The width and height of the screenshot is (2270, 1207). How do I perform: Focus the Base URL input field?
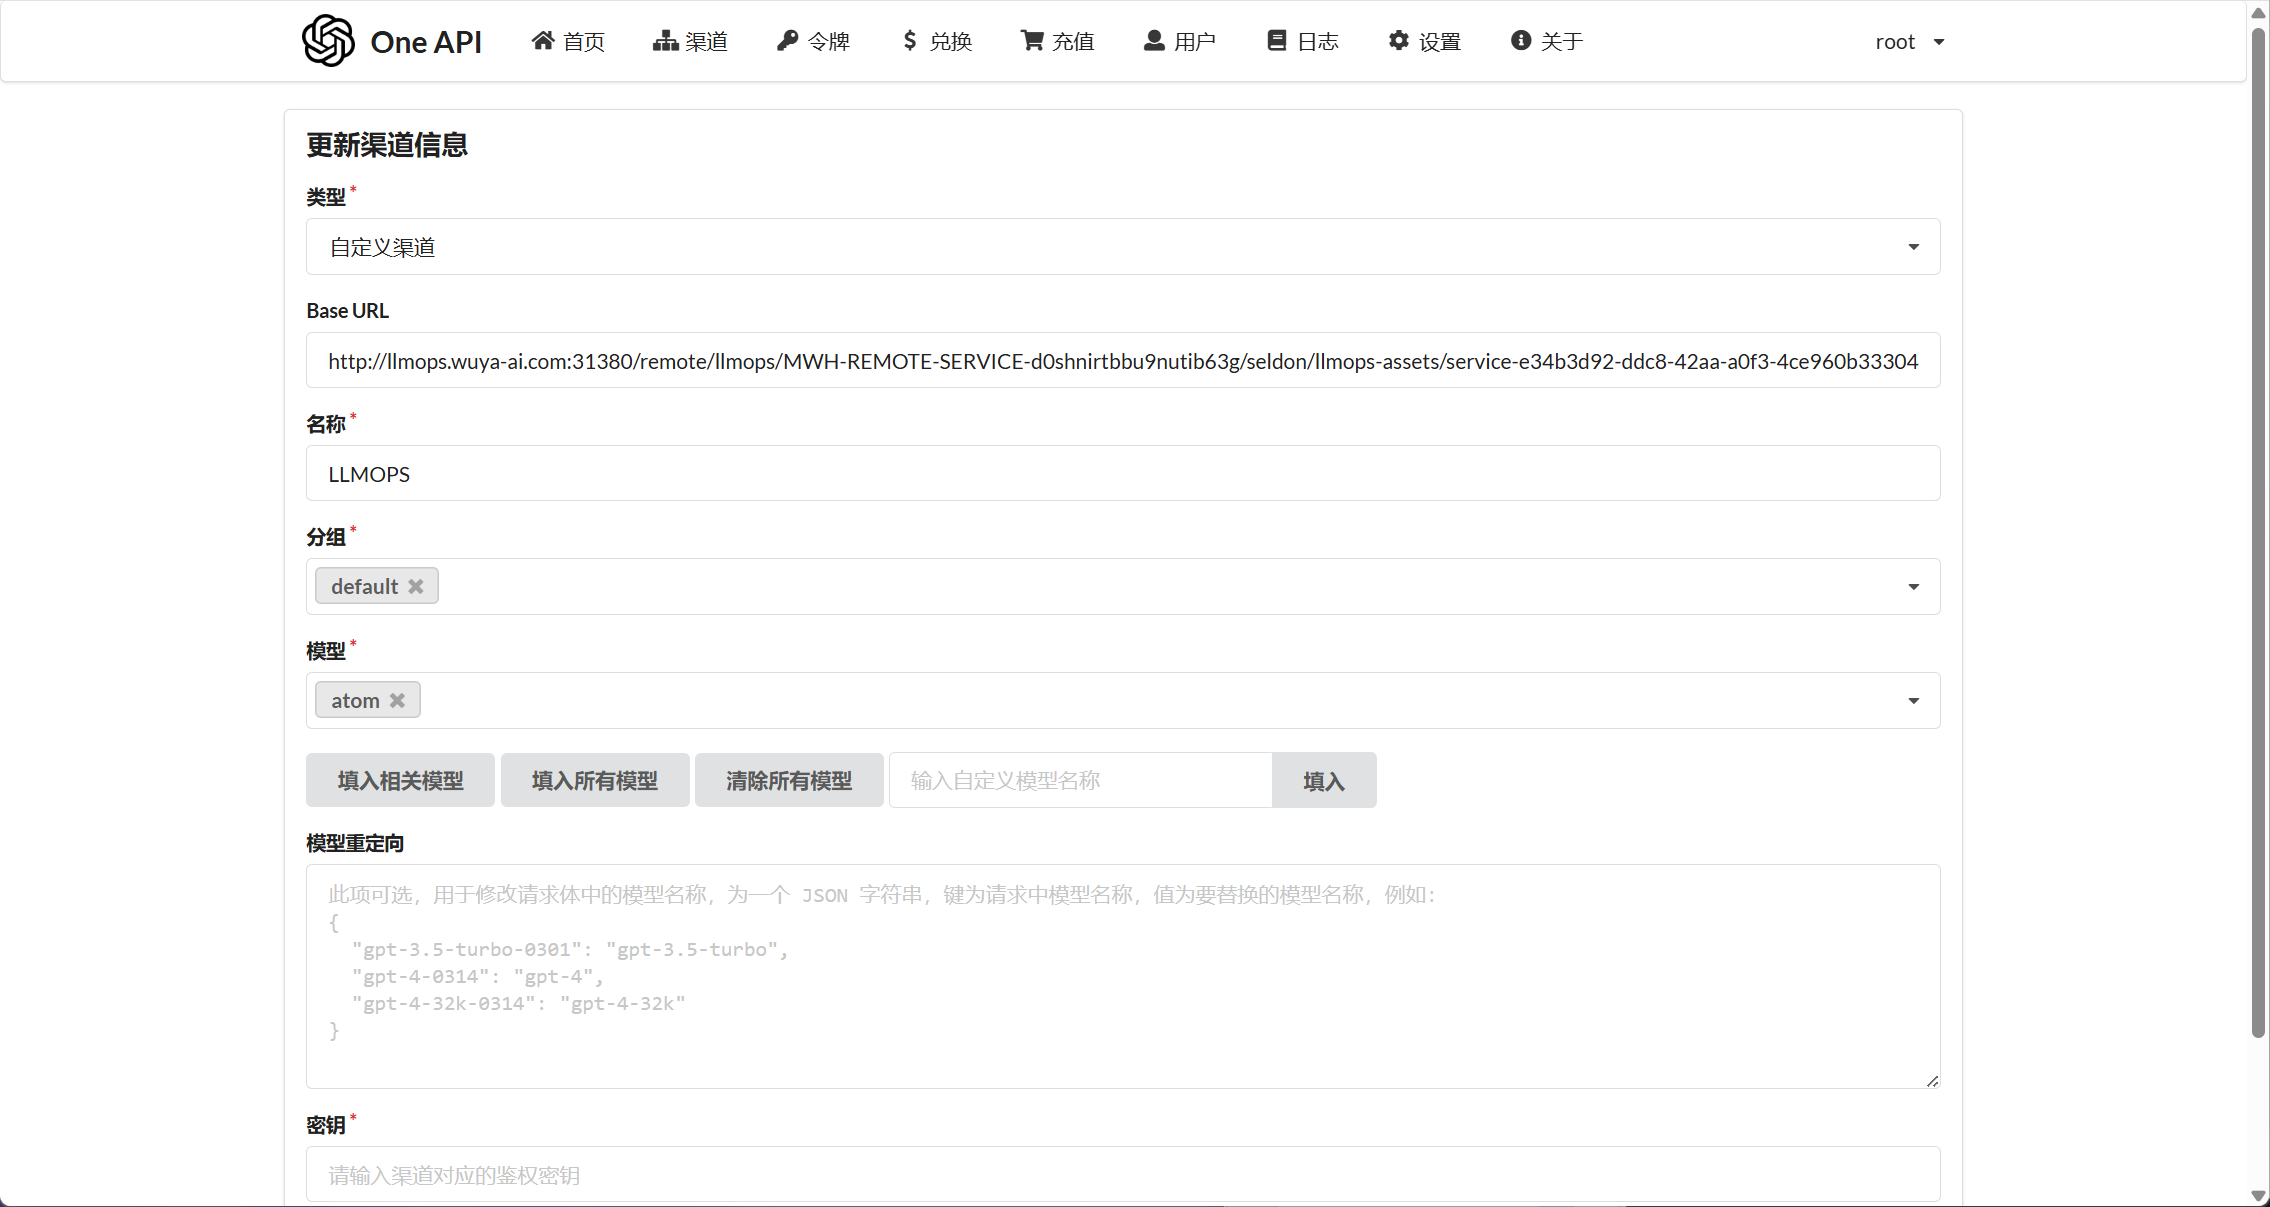pyautogui.click(x=1123, y=361)
